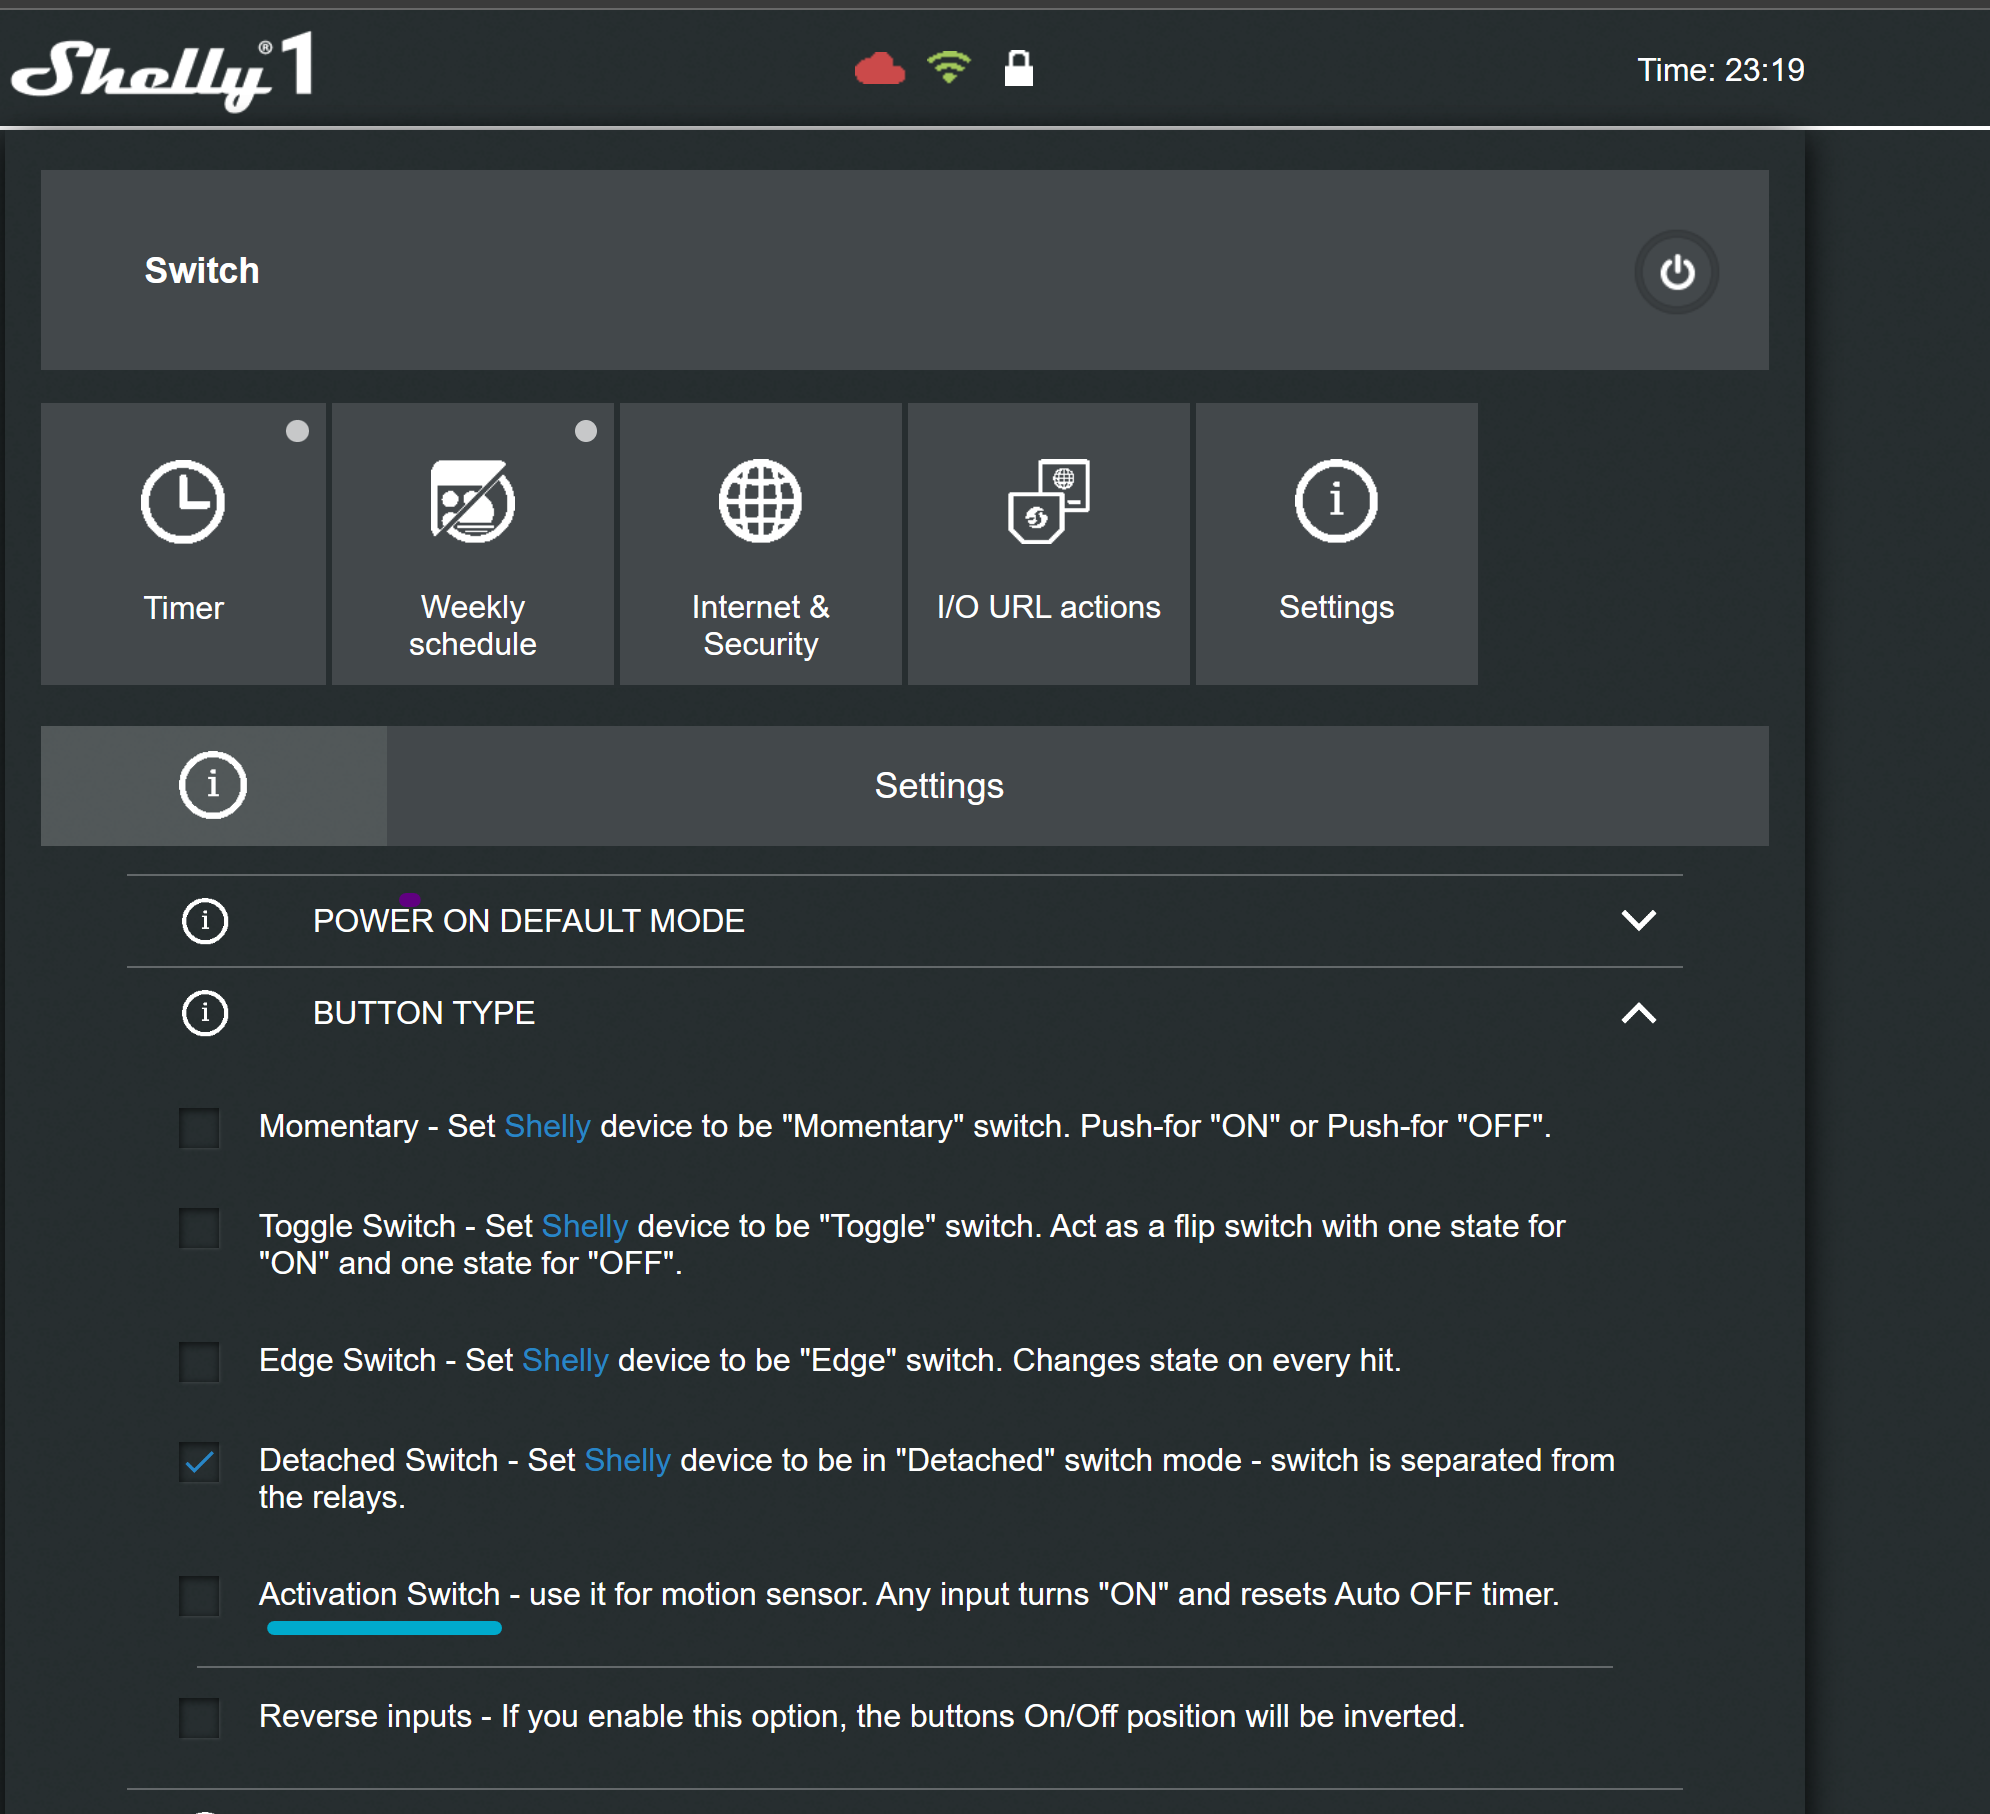Open the Weekly schedule icon

[x=472, y=502]
